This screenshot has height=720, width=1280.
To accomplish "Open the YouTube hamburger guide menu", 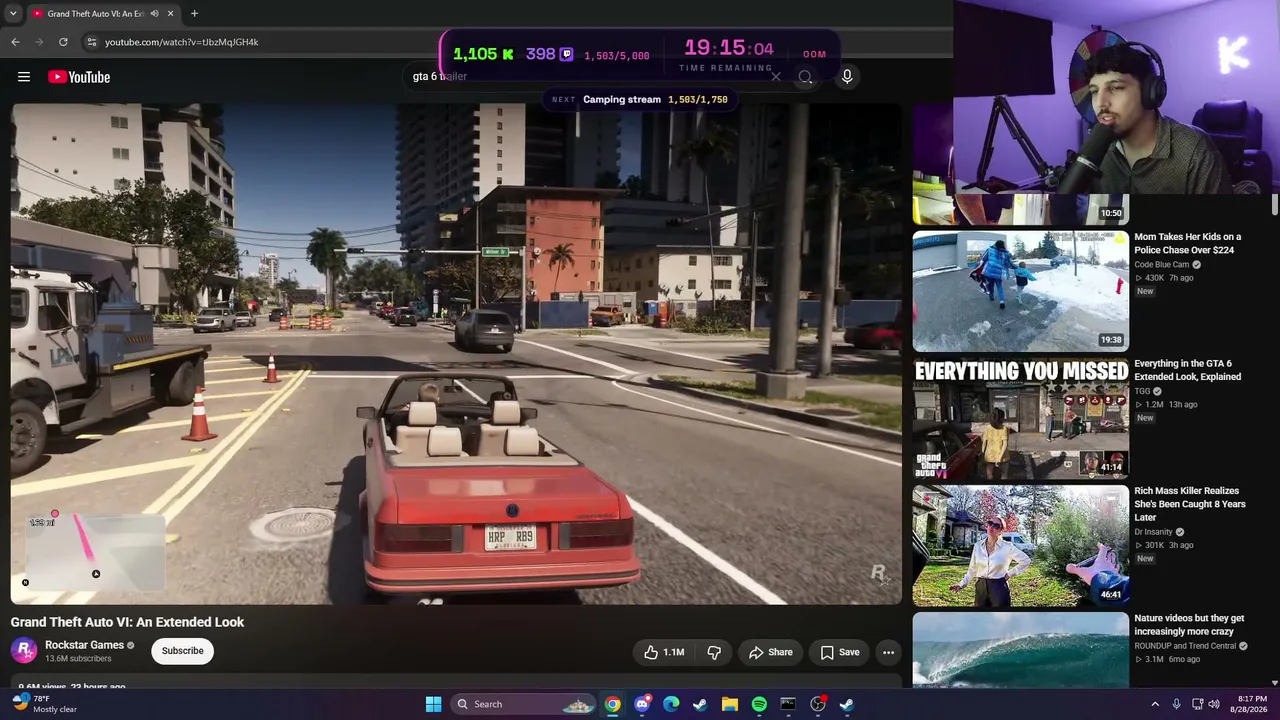I will pos(24,77).
